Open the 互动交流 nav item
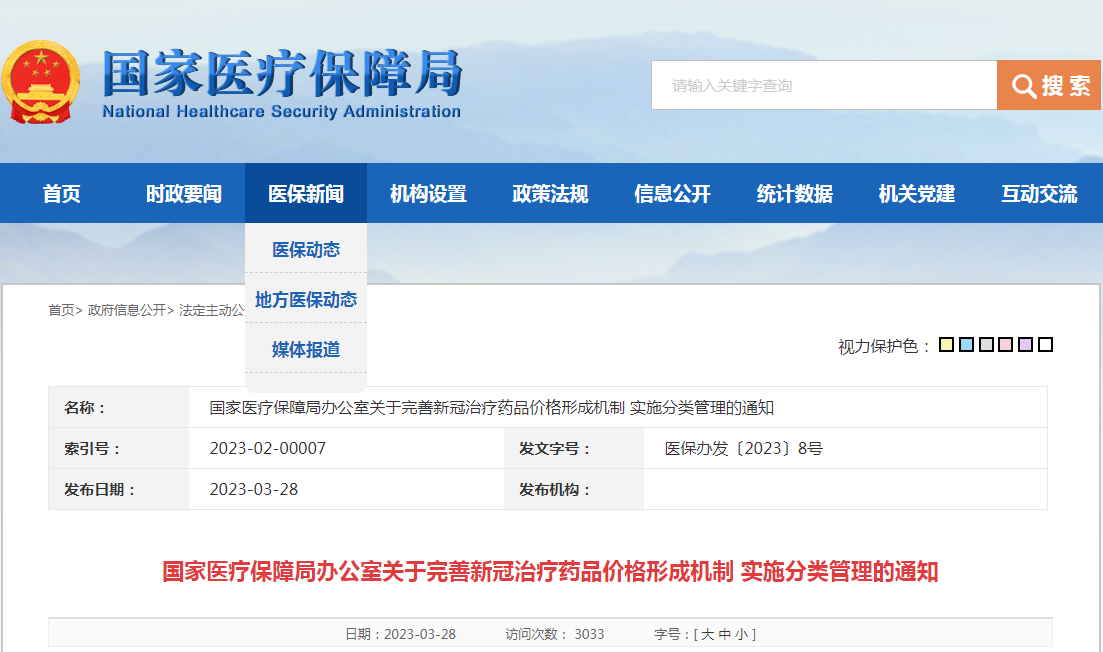1103x652 pixels. (x=1039, y=193)
